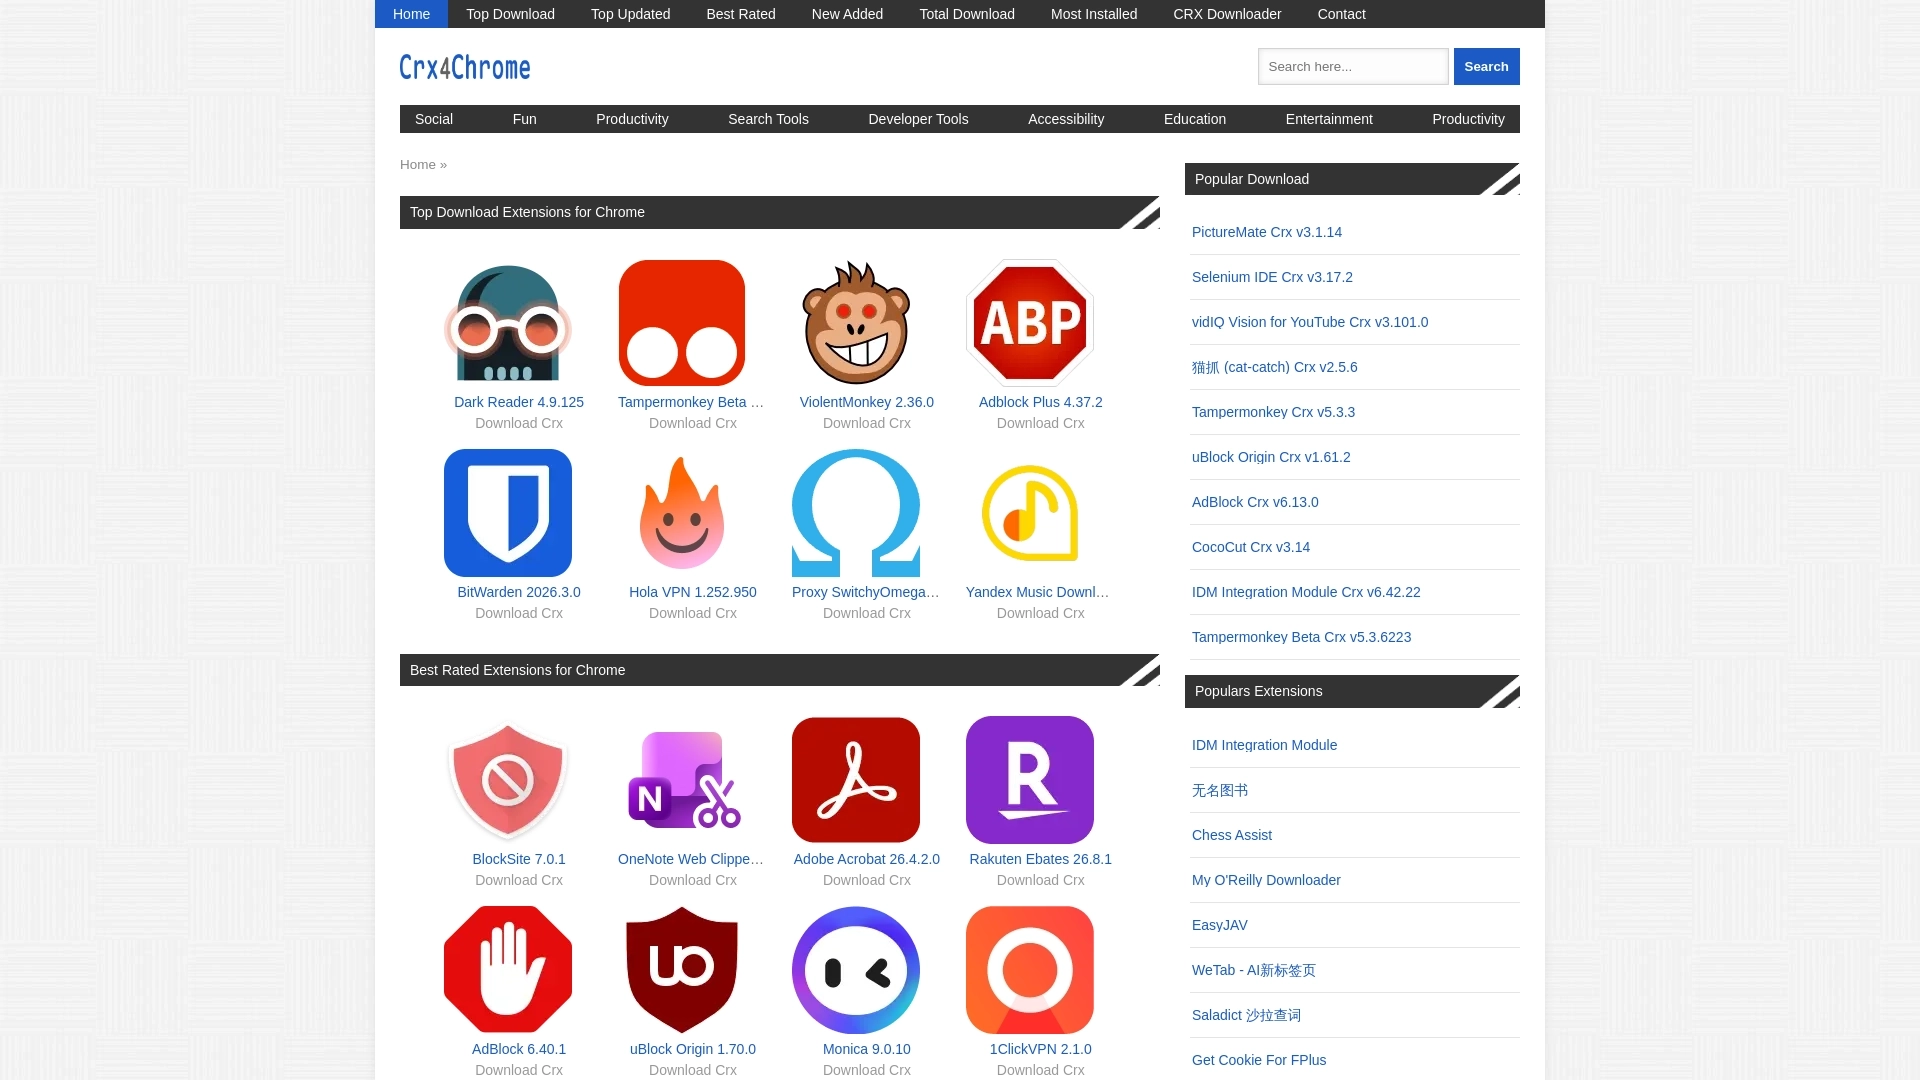The image size is (1920, 1080).
Task: Open the CRX Downloader page
Action: 1227,14
